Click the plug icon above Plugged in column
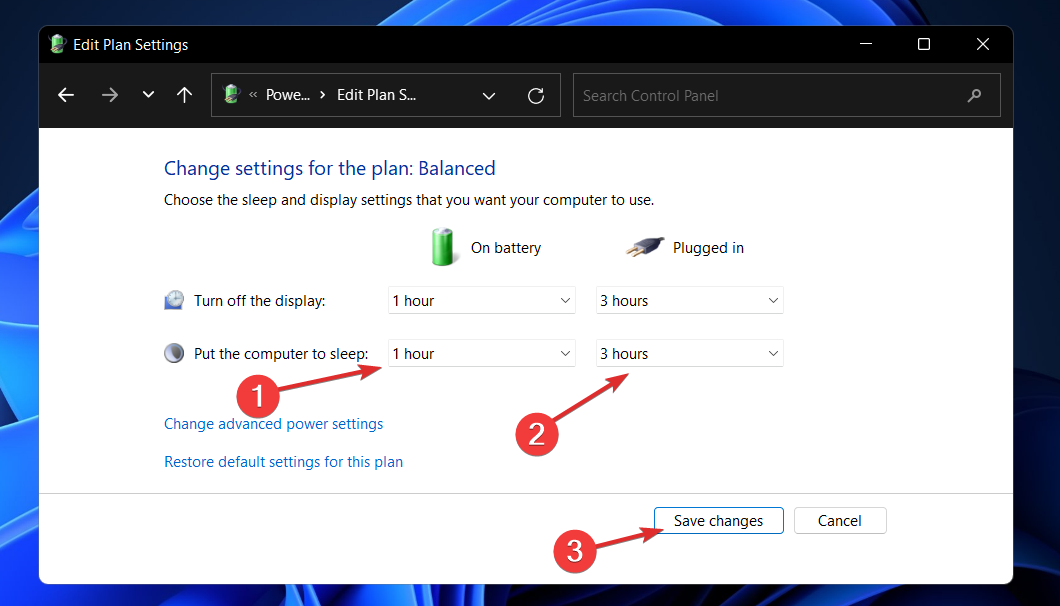Screen dimensions: 1060x606 click(x=646, y=247)
